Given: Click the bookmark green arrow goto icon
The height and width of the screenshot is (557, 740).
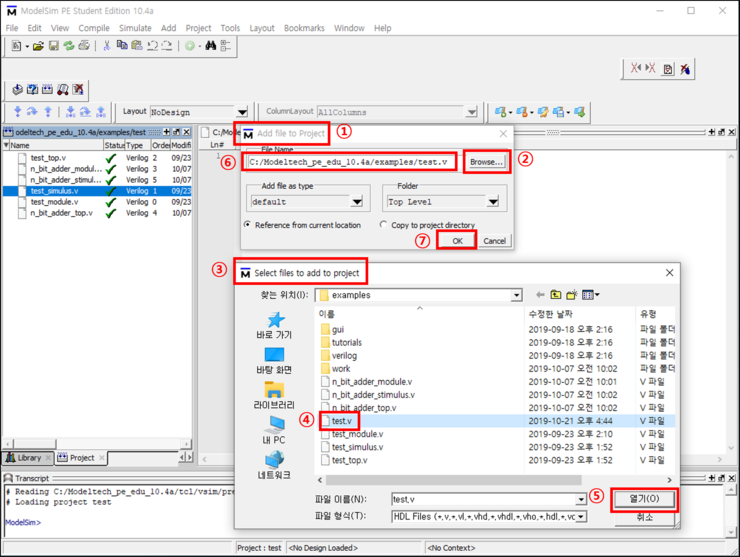Looking at the screenshot, I should [580, 112].
